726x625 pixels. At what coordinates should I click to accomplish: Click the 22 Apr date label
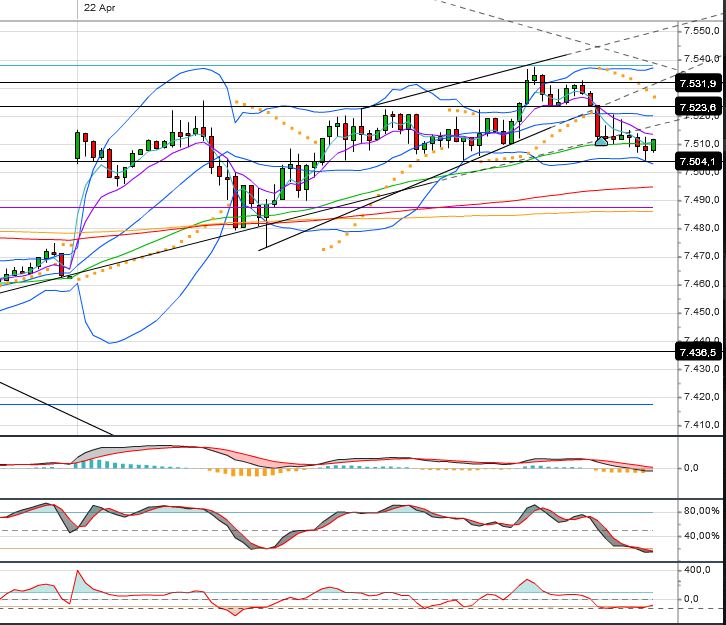(x=100, y=8)
